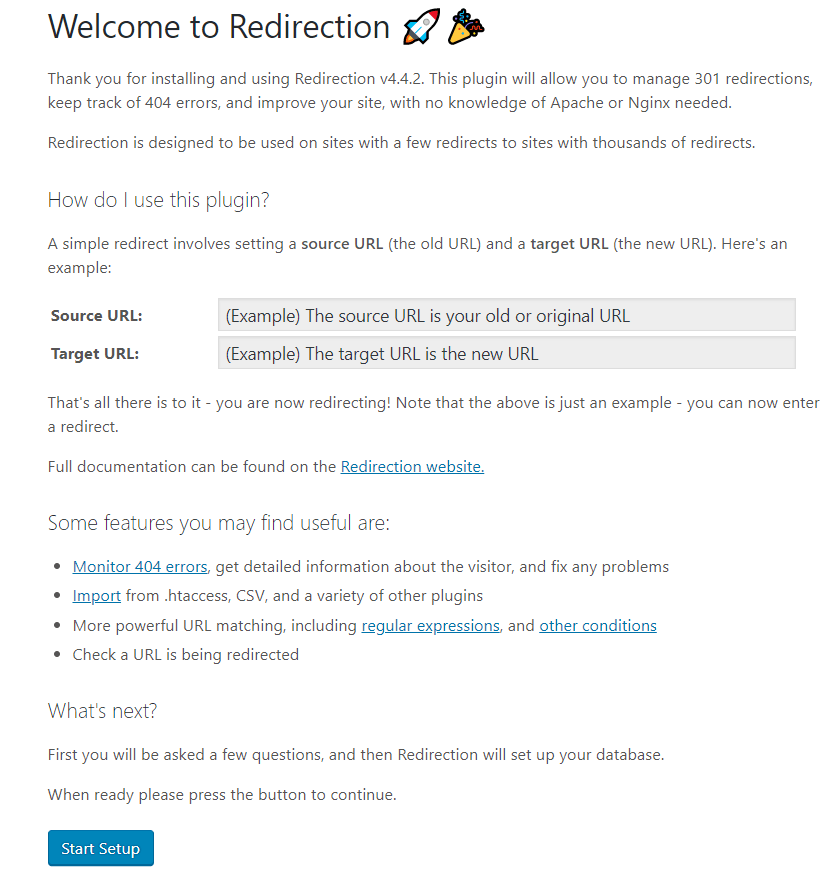Image resolution: width=833 pixels, height=871 pixels.
Task: Click bold target URL text in paragraph
Action: [569, 243]
